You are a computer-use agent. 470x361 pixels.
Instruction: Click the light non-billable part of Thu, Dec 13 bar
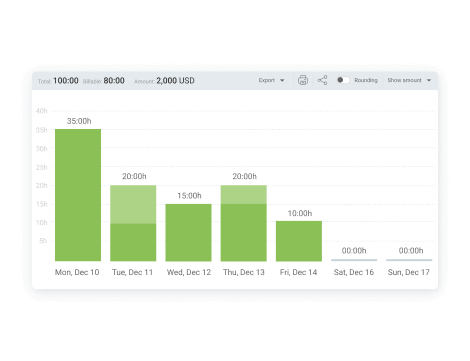click(x=244, y=195)
